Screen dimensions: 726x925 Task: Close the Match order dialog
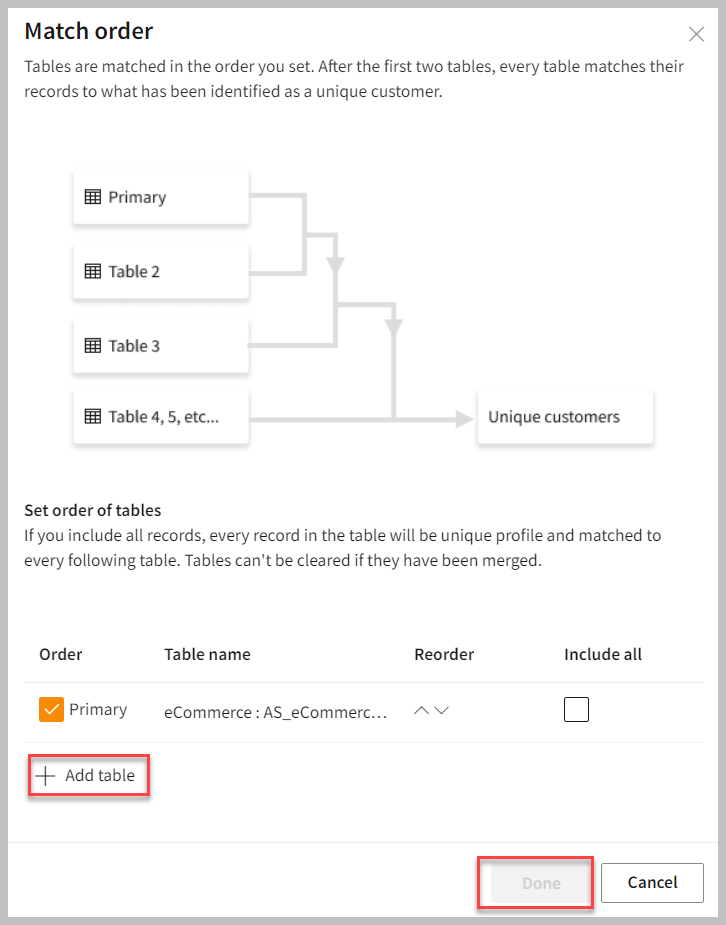(697, 34)
